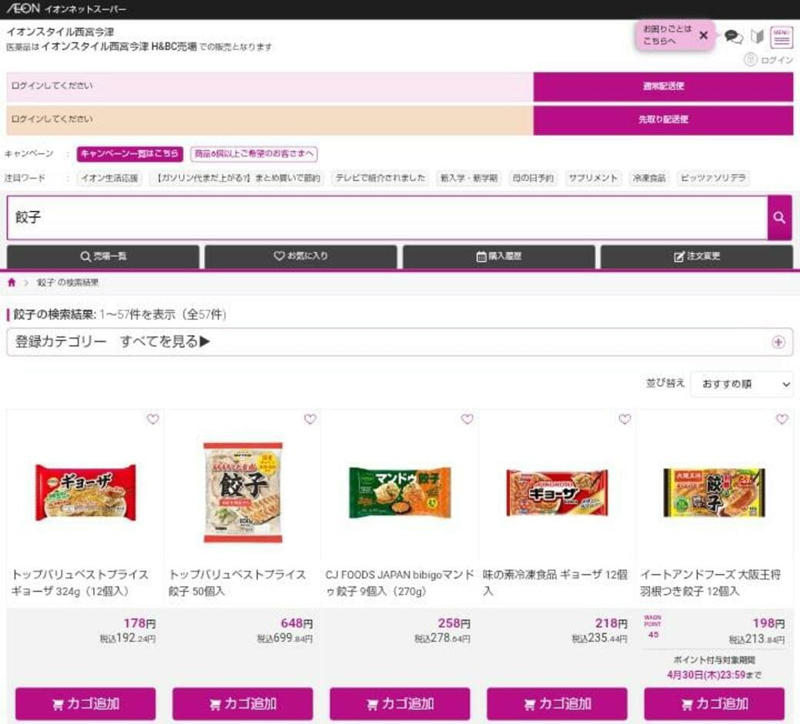Expand 登録カテゴリー すべてを見る panel
The width and height of the screenshot is (800, 724).
pyautogui.click(x=399, y=342)
